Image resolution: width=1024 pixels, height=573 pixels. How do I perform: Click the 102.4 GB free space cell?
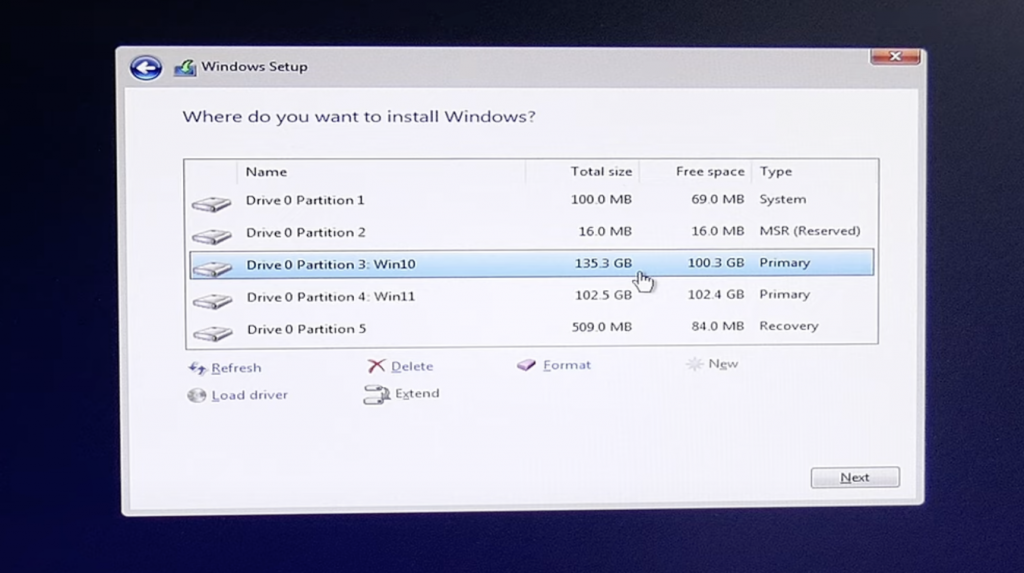click(x=716, y=294)
